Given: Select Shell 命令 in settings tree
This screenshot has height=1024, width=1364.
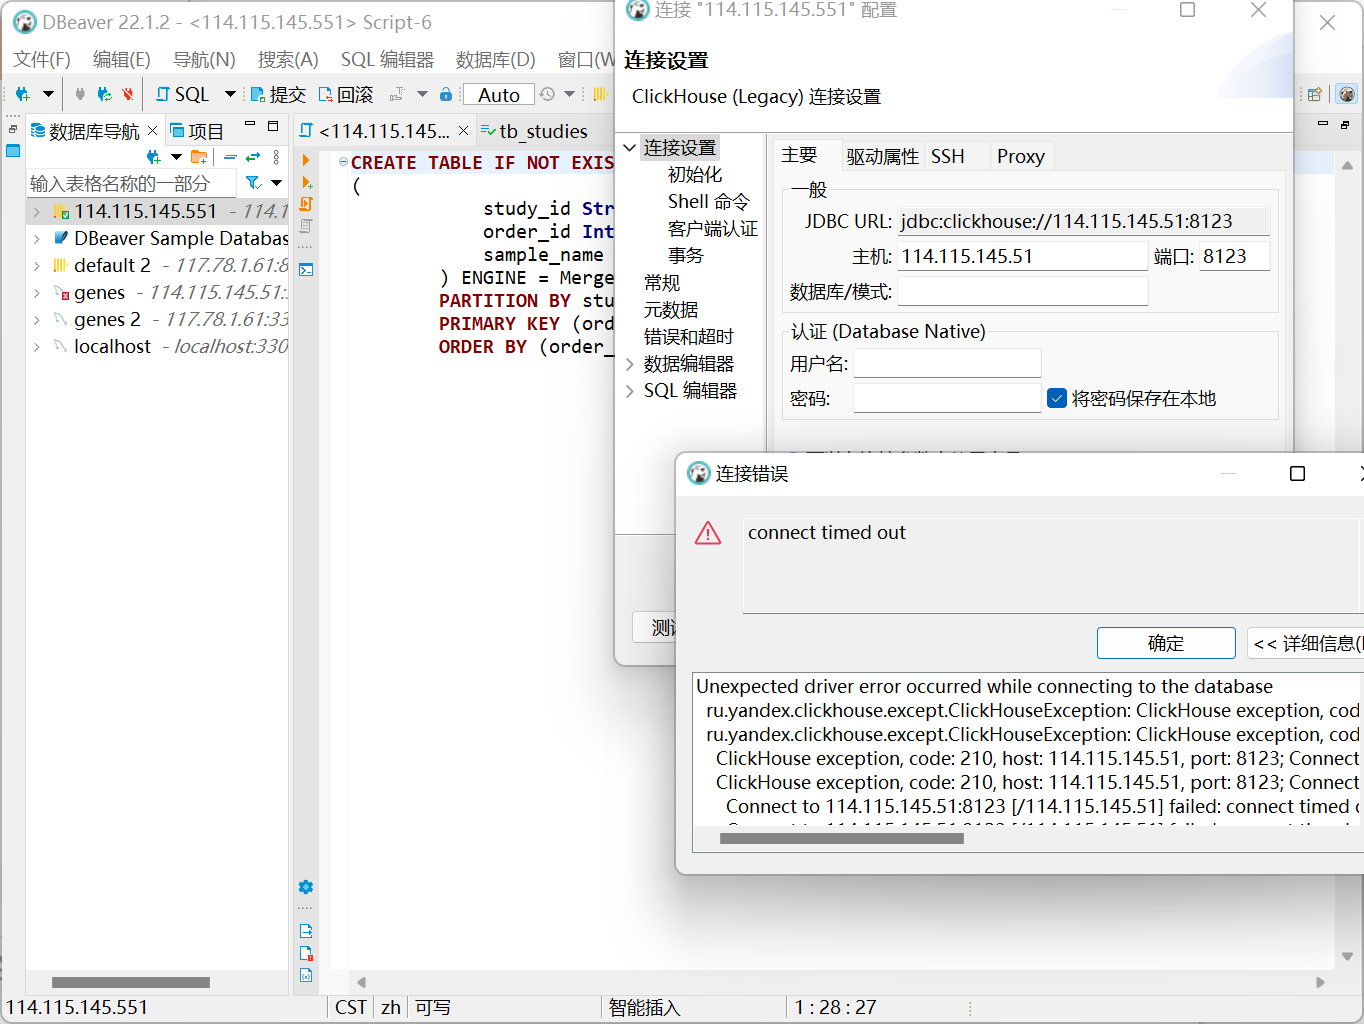Looking at the screenshot, I should tap(708, 202).
